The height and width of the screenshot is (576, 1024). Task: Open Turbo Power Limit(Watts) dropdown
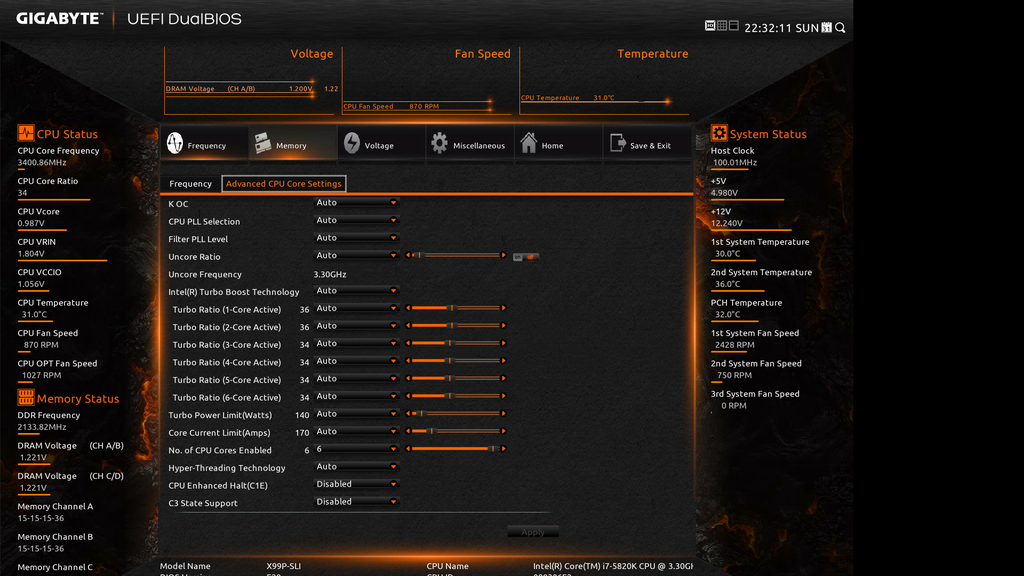click(356, 413)
